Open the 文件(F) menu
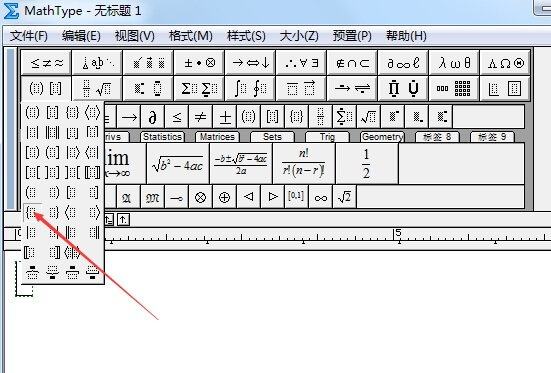This screenshot has height=373, width=551. tap(29, 36)
